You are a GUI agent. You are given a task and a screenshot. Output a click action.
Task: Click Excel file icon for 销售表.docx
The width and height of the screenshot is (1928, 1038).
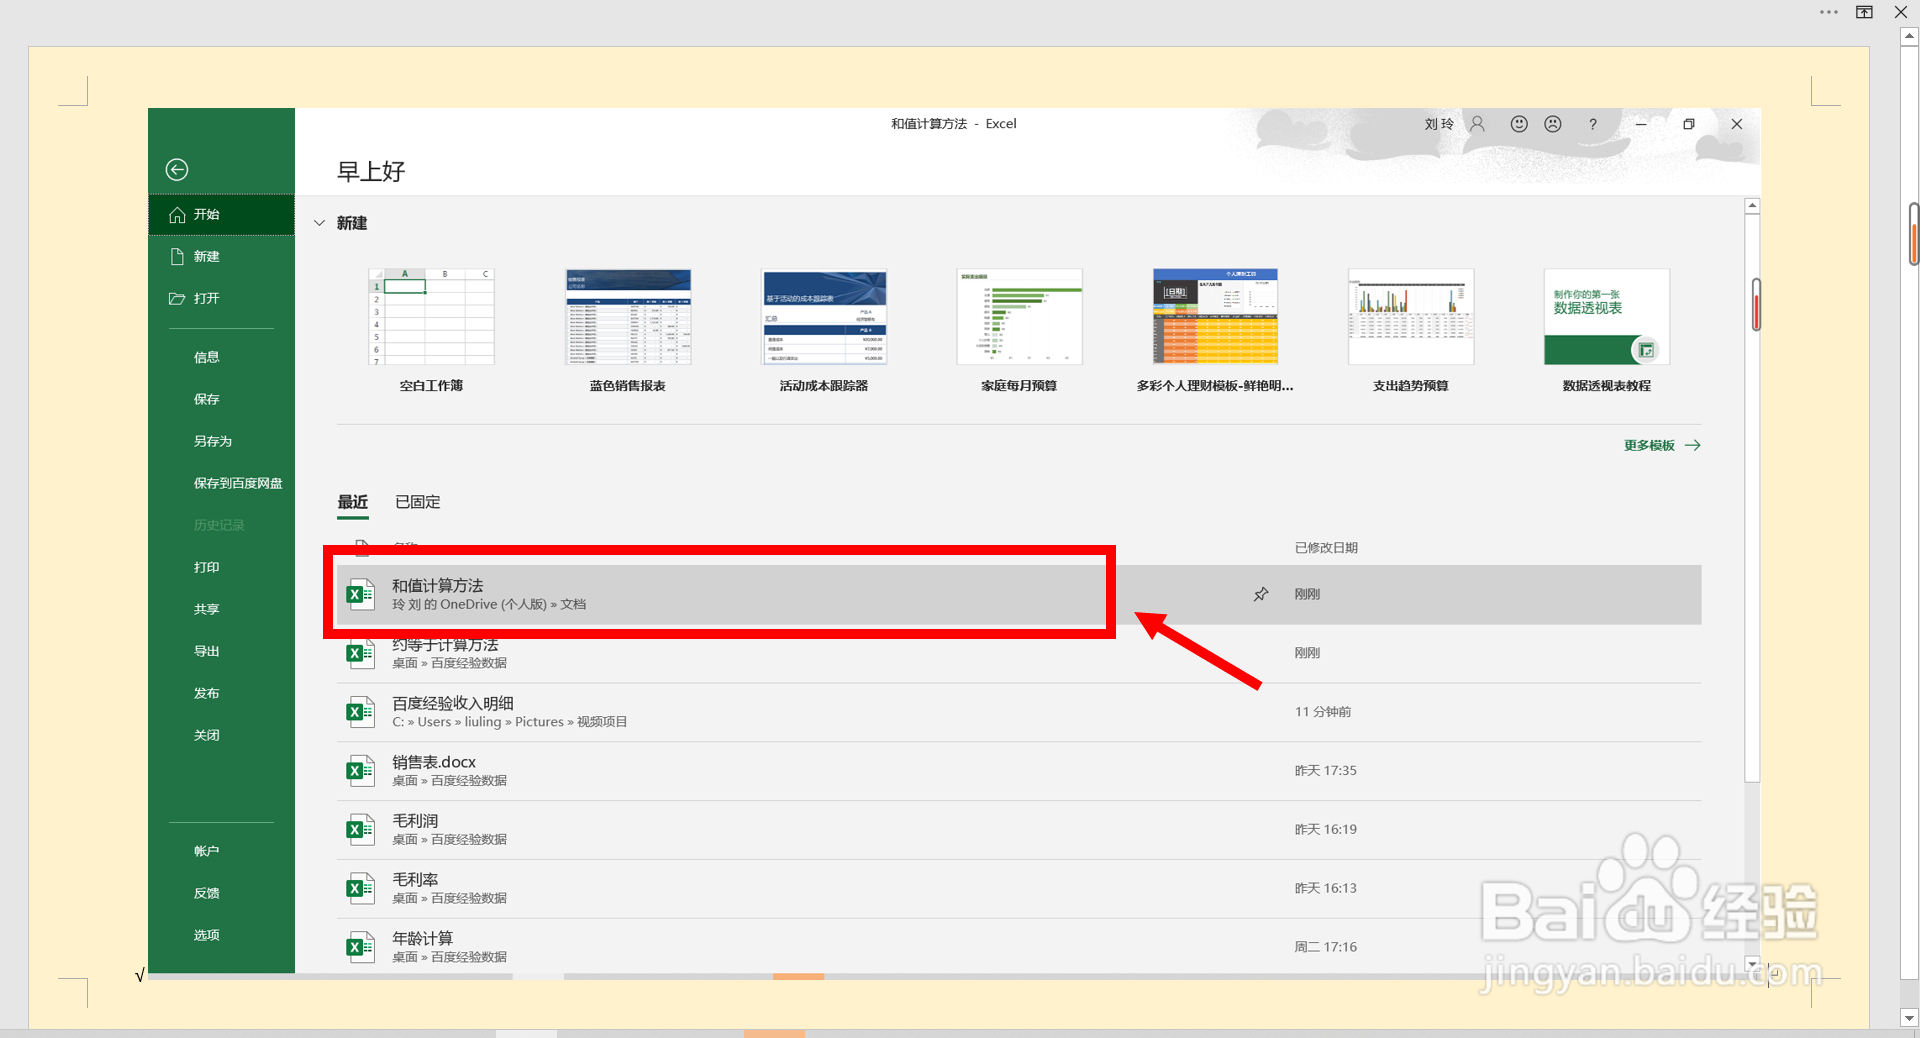(x=360, y=771)
